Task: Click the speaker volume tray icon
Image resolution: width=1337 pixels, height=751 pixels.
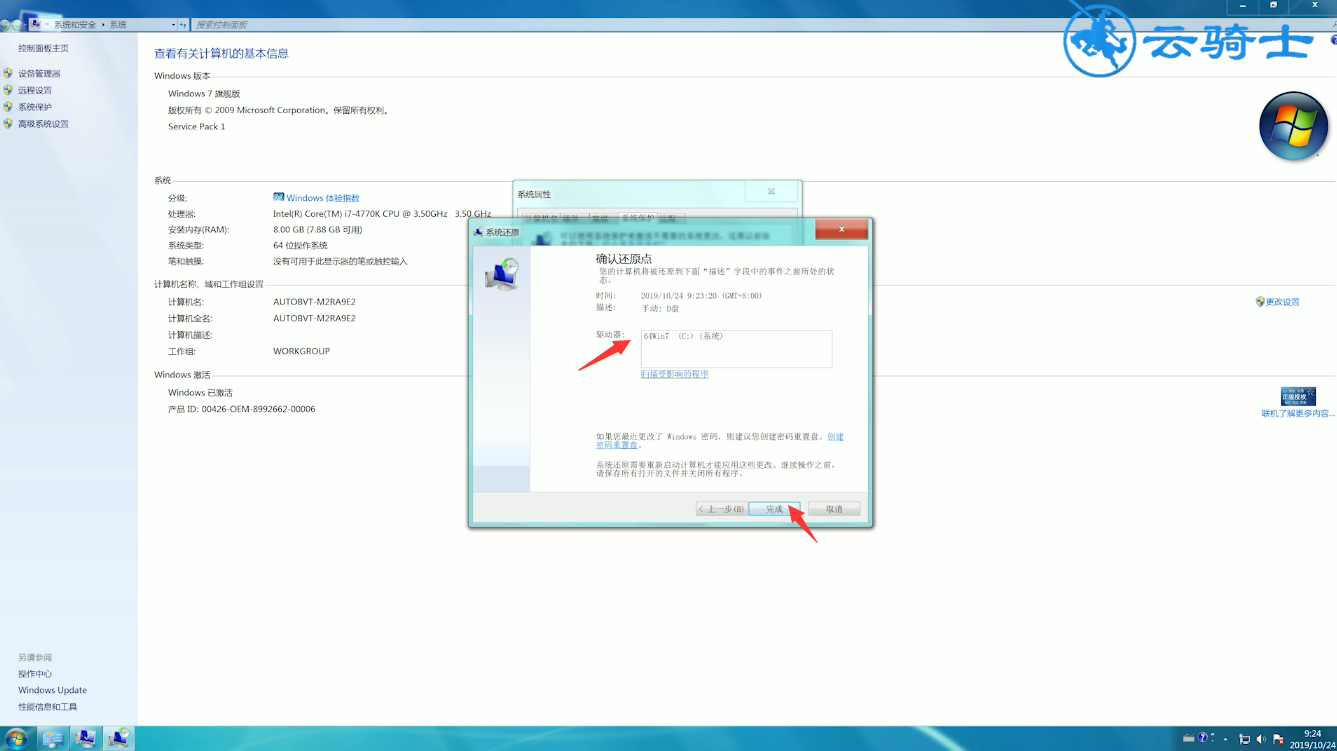Action: click(1261, 739)
